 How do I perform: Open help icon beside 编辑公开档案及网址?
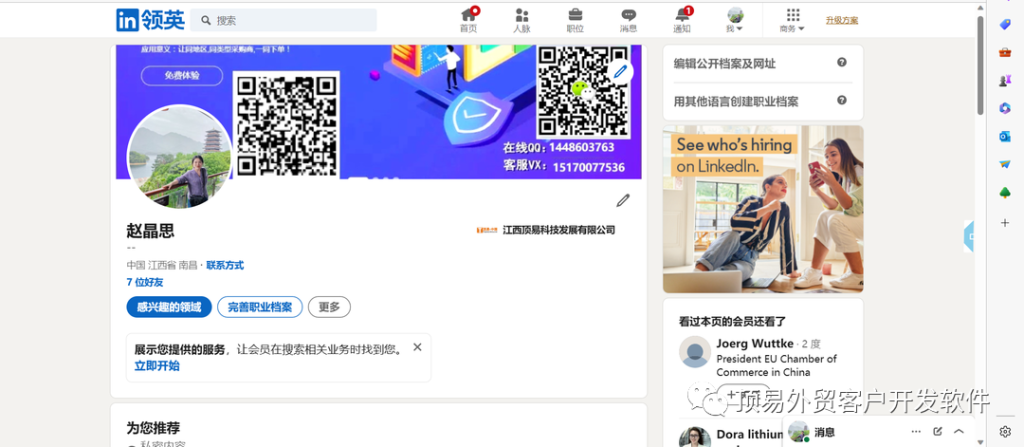pos(842,63)
